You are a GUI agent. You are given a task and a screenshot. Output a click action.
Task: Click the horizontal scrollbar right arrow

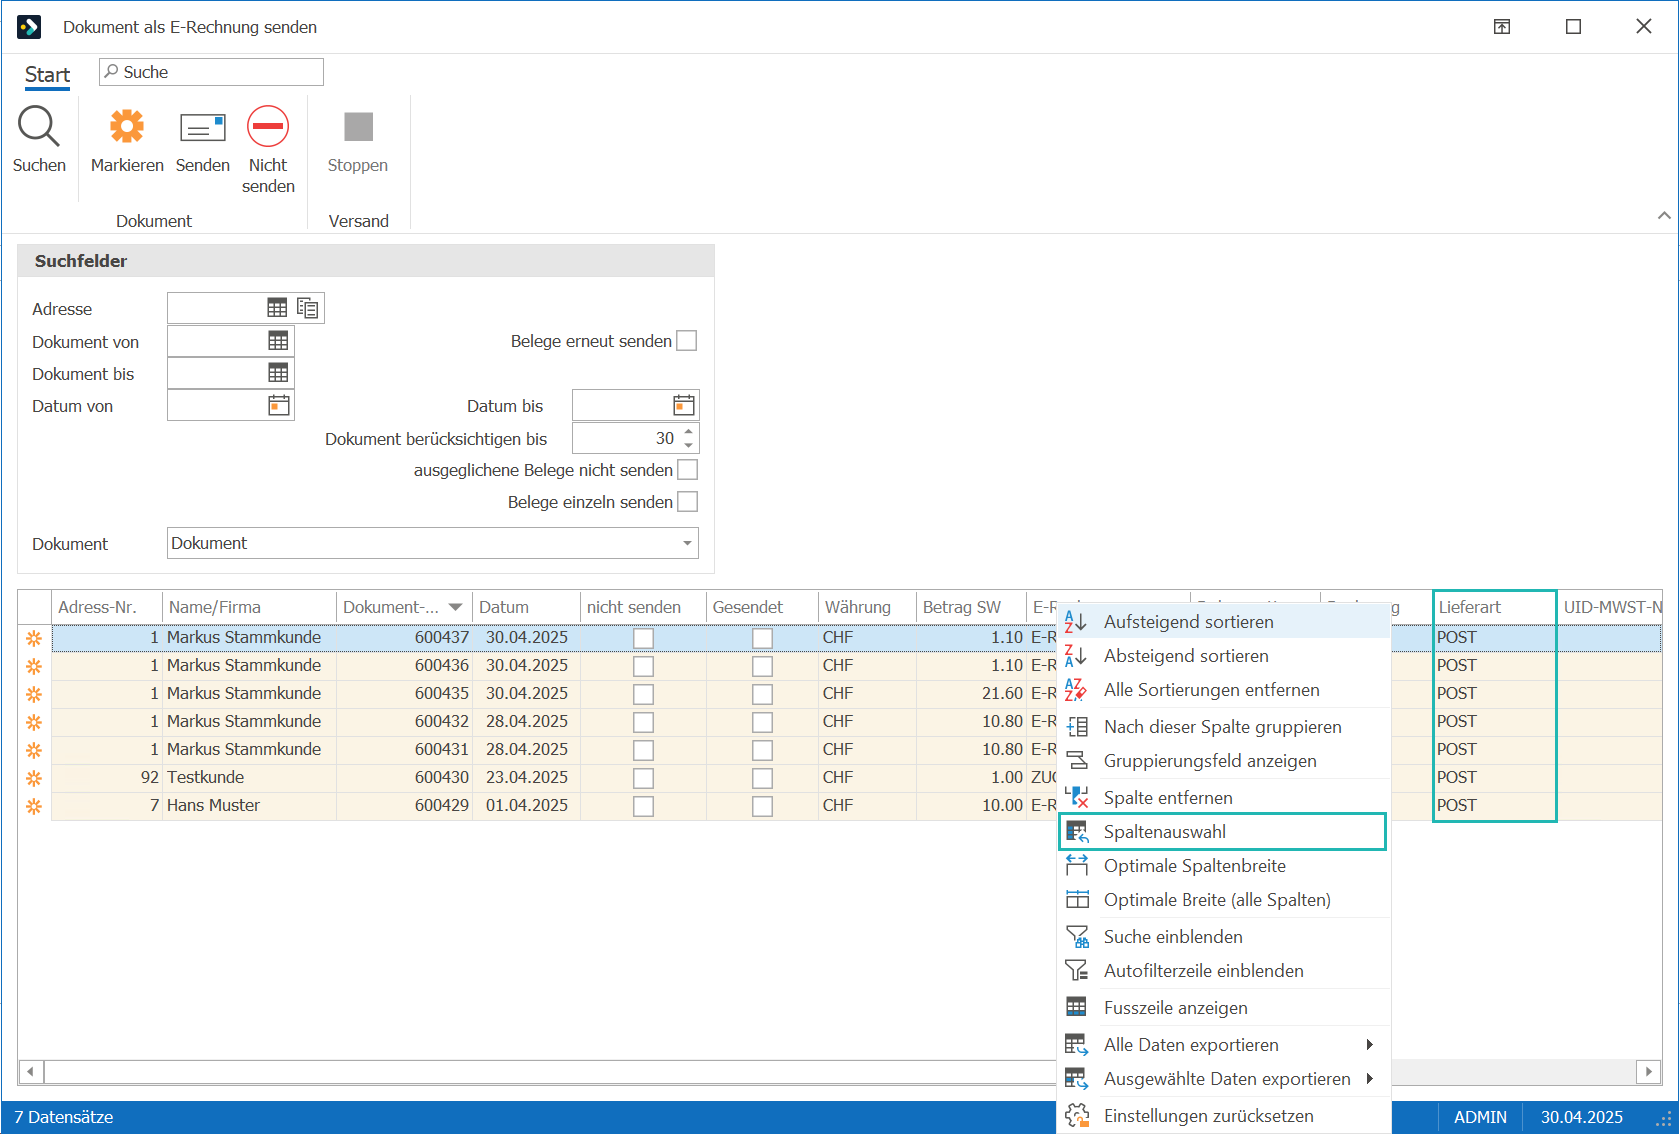pos(1649,1072)
